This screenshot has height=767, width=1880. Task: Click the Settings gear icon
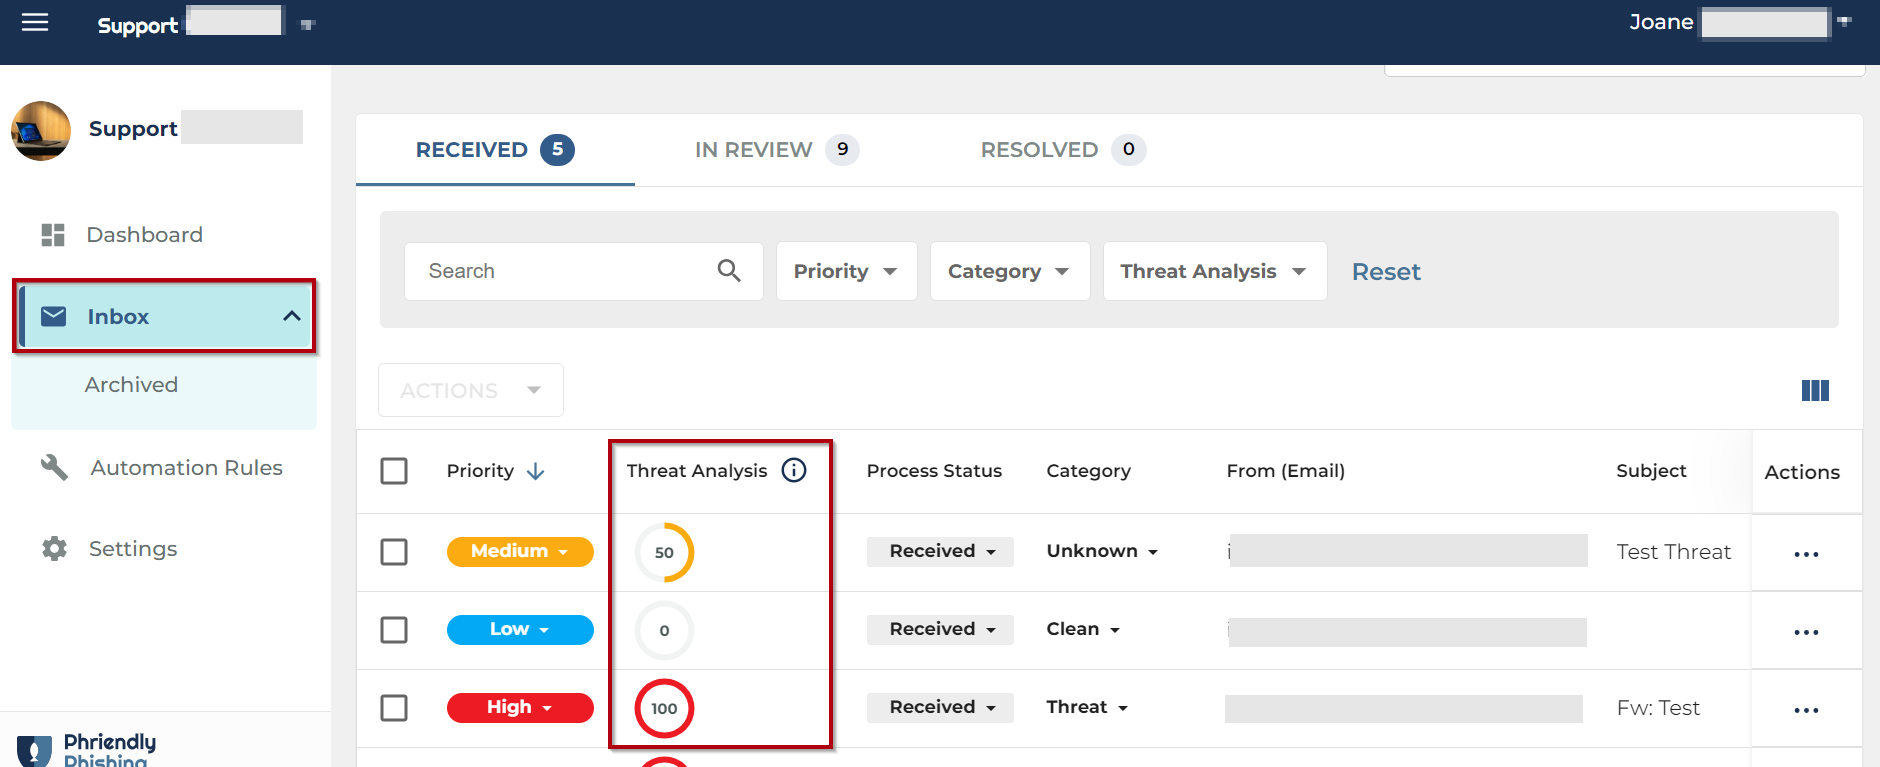coord(54,548)
